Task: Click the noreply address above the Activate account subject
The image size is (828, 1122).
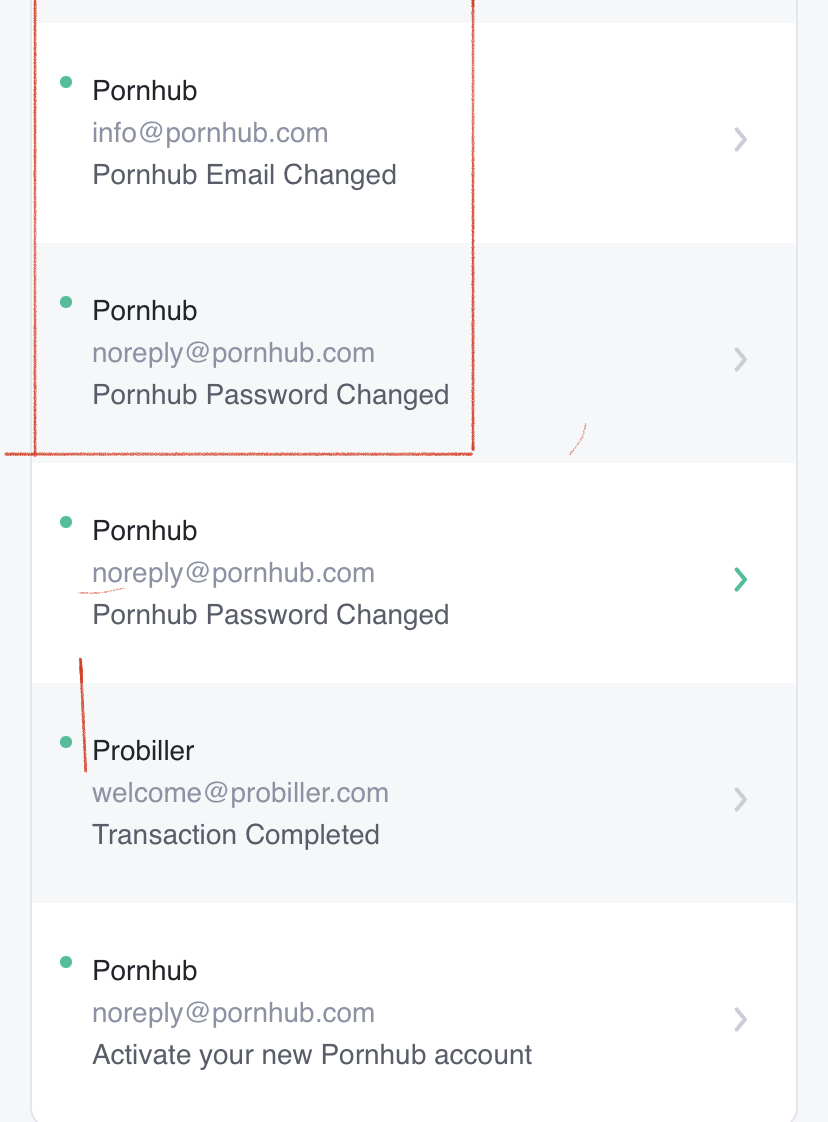Action: point(233,1013)
